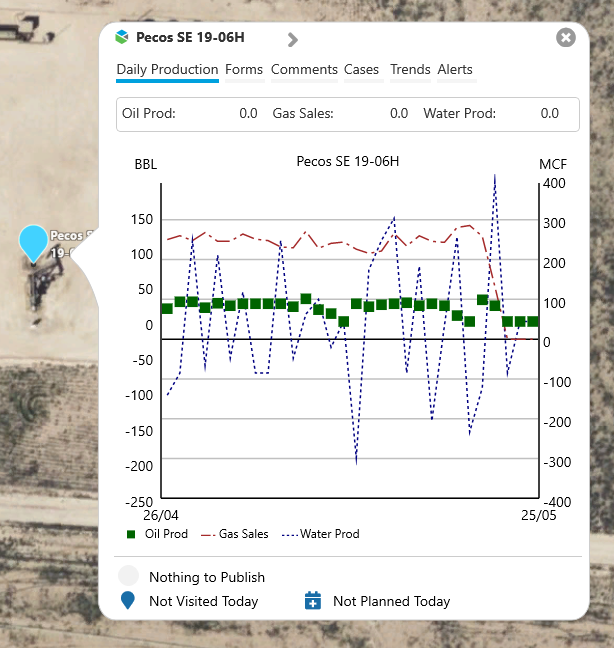The width and height of the screenshot is (614, 648).
Task: Close the well details popup
Action: click(566, 38)
